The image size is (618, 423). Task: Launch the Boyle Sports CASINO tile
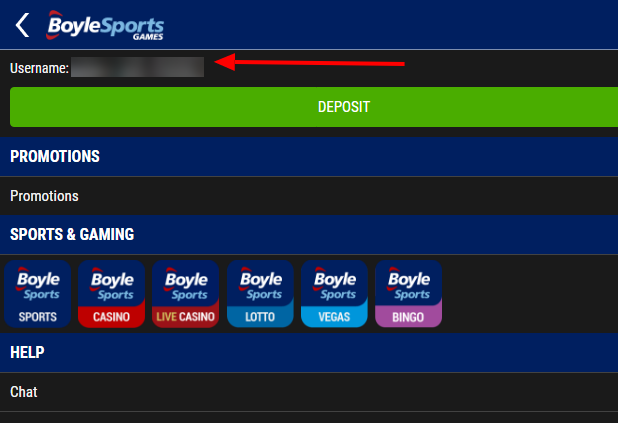point(112,294)
